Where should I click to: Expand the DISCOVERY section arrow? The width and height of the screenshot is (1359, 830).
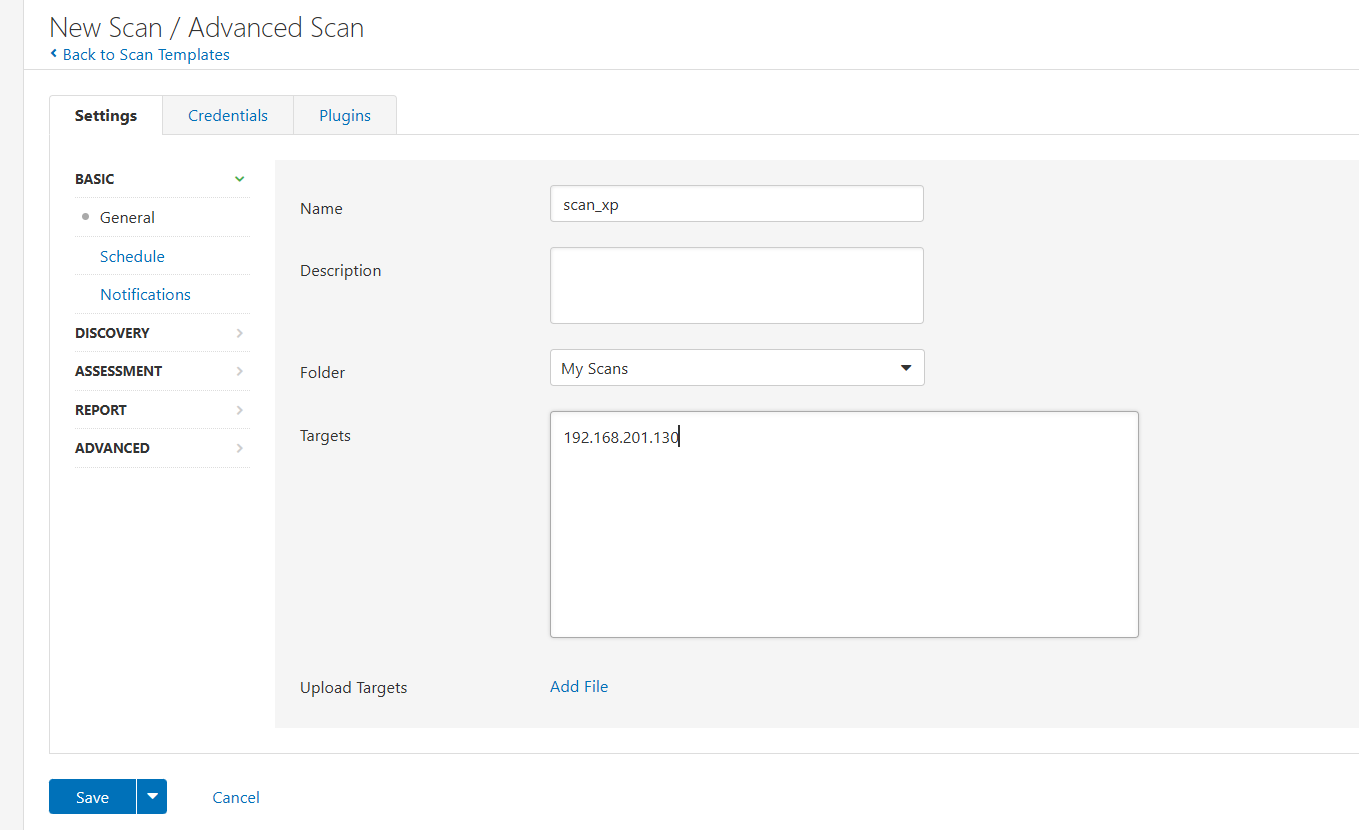(239, 333)
